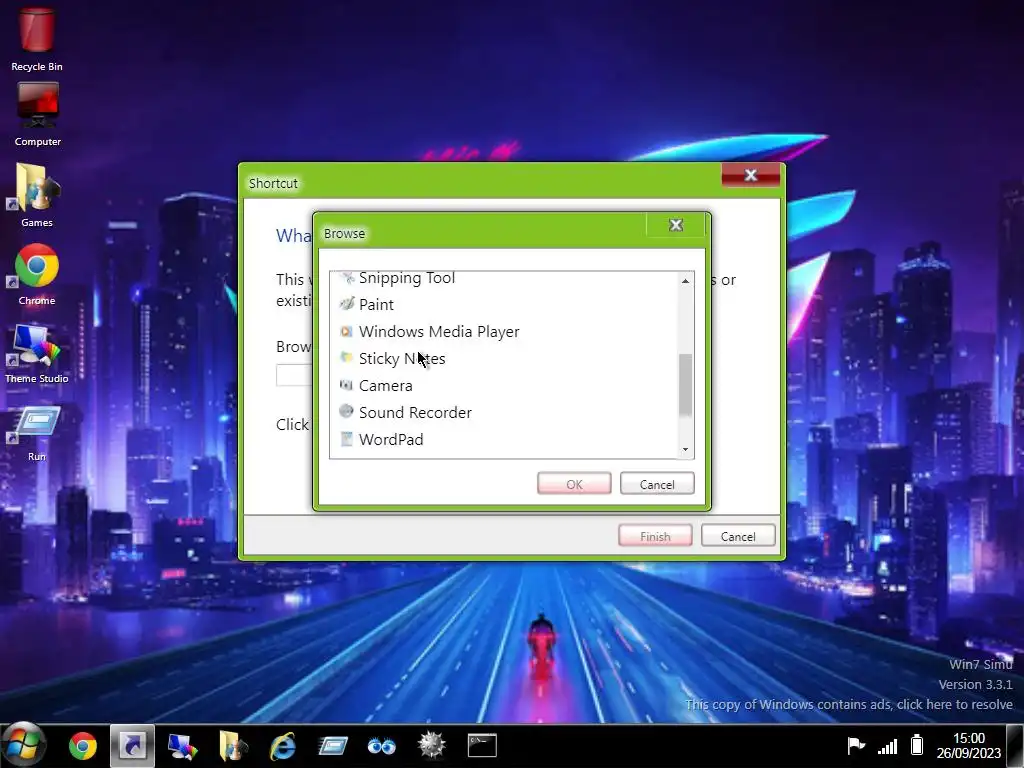Viewport: 1024px width, 768px height.
Task: Click the Camera list icon
Action: pos(347,385)
